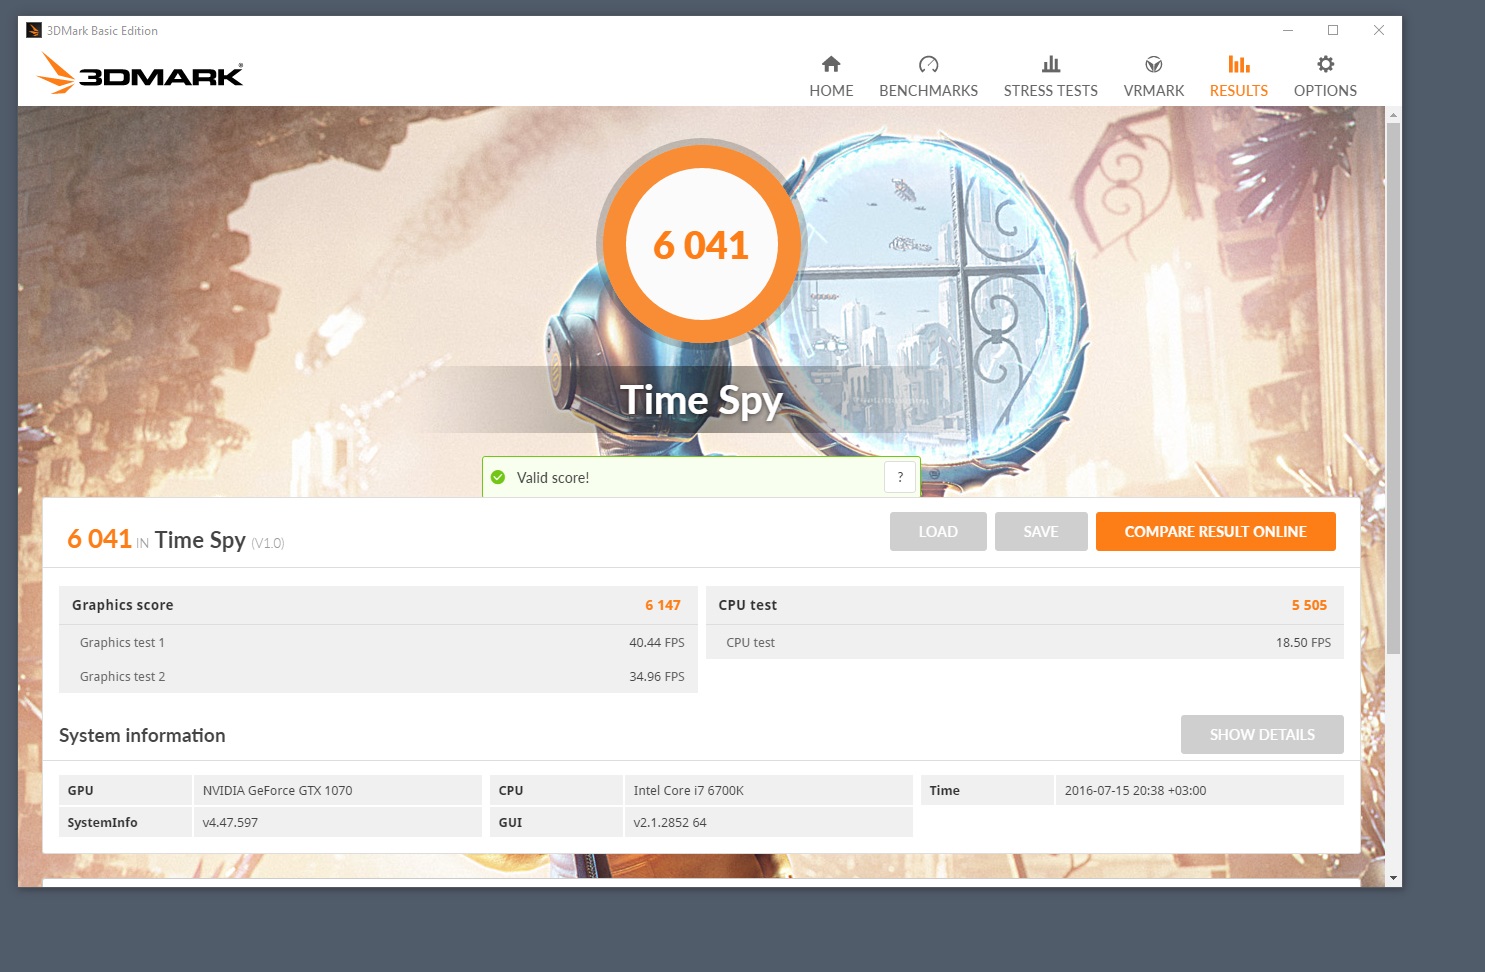The height and width of the screenshot is (972, 1485).
Task: Maximize the 3DMark window
Action: [1333, 30]
